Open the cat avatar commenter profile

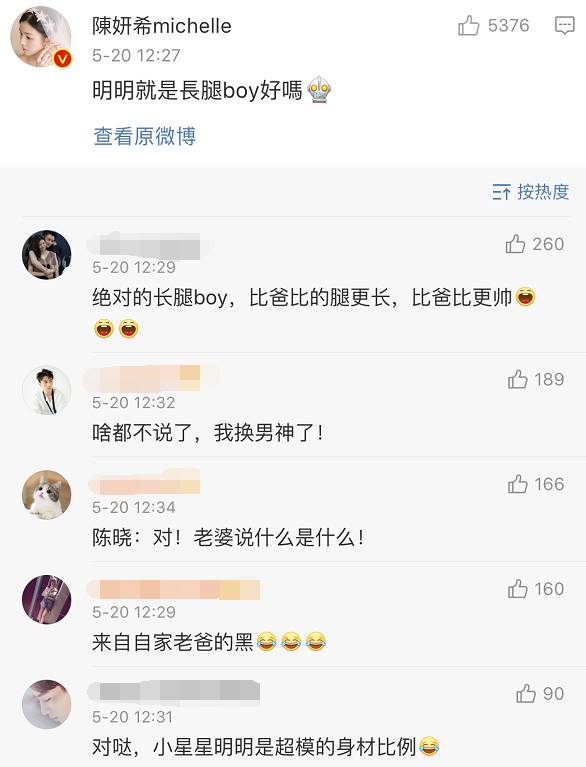tap(46, 495)
